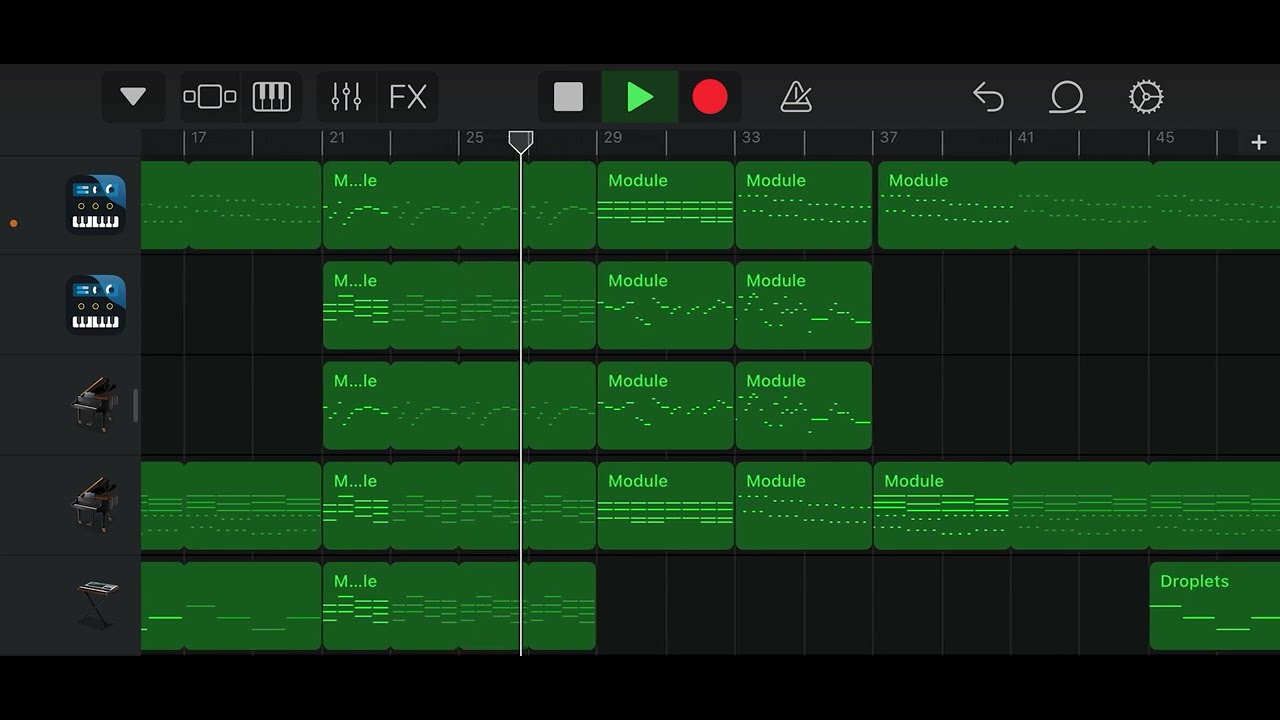Viewport: 1280px width, 720px height.
Task: Undo the last action
Action: point(988,97)
